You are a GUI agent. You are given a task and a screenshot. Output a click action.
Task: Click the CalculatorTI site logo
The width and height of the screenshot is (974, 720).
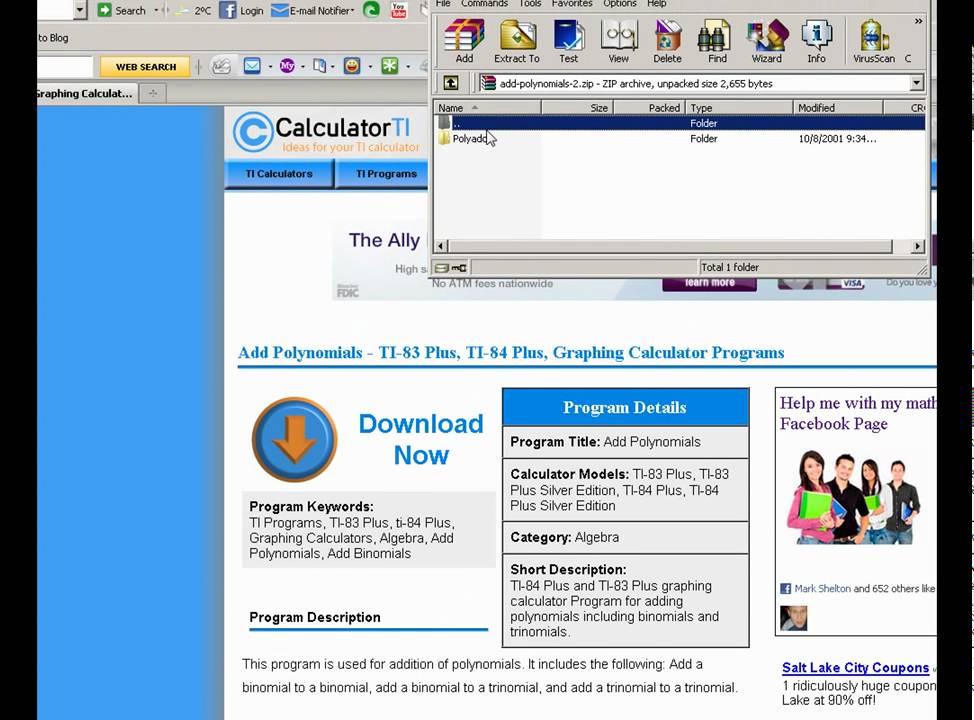(x=326, y=132)
